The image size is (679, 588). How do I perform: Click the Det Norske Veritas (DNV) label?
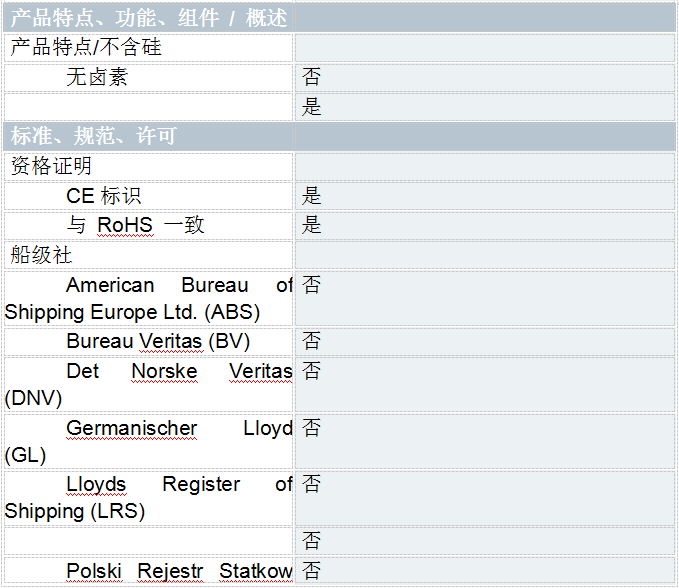point(149,384)
